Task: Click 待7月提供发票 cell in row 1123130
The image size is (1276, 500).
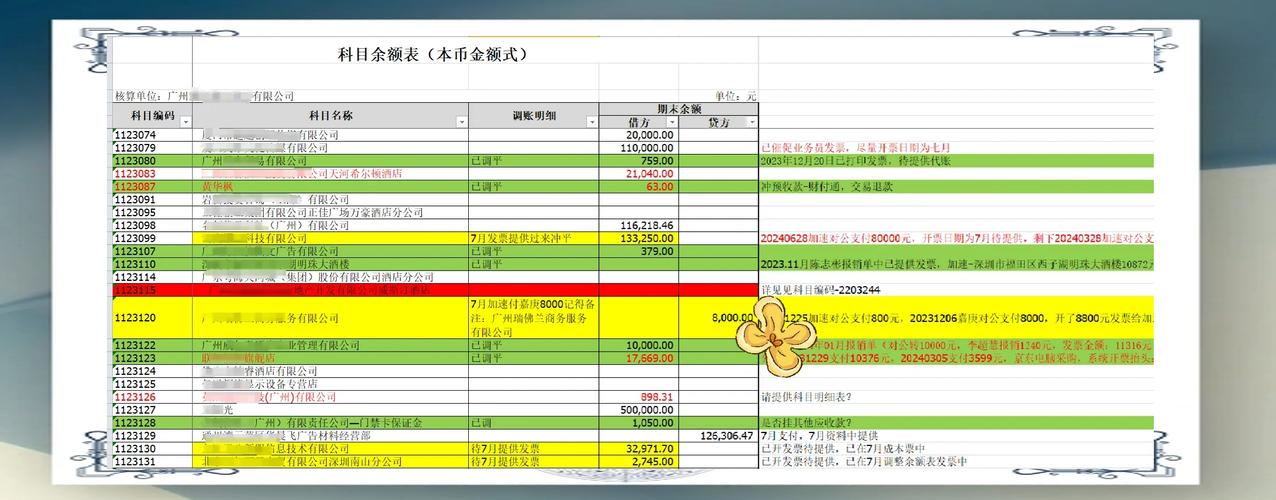Action: pyautogui.click(x=534, y=449)
